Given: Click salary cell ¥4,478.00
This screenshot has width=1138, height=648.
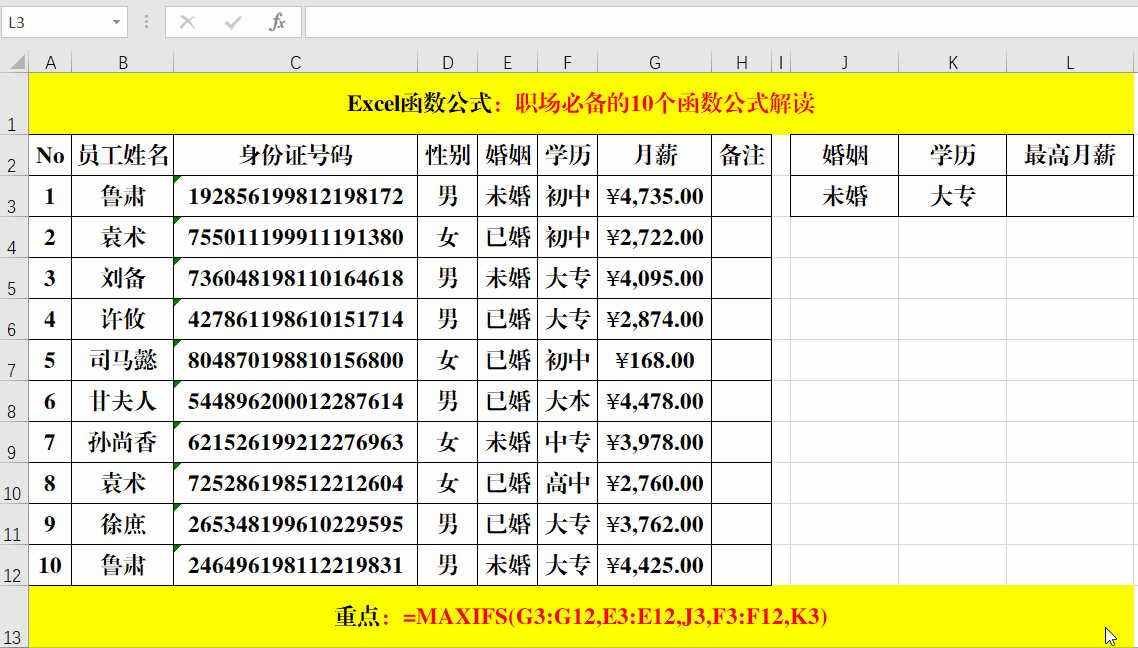Looking at the screenshot, I should click(x=655, y=401).
